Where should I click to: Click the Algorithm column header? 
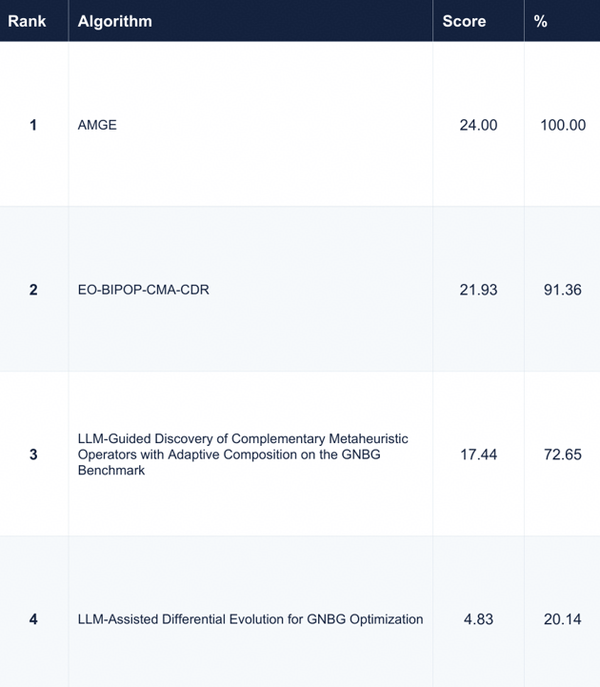(x=115, y=21)
